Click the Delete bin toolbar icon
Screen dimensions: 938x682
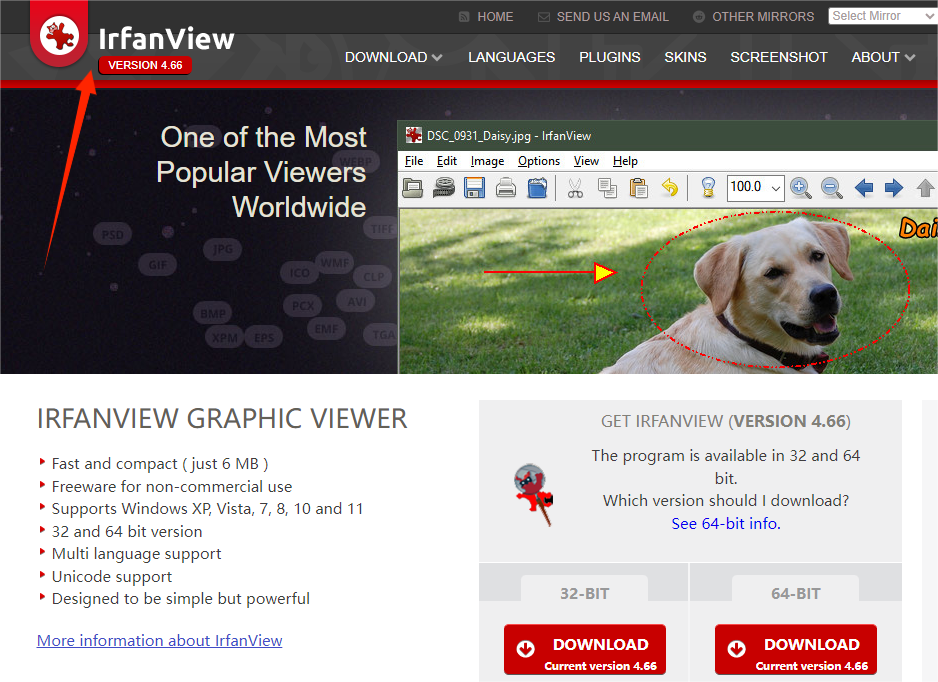pos(537,187)
